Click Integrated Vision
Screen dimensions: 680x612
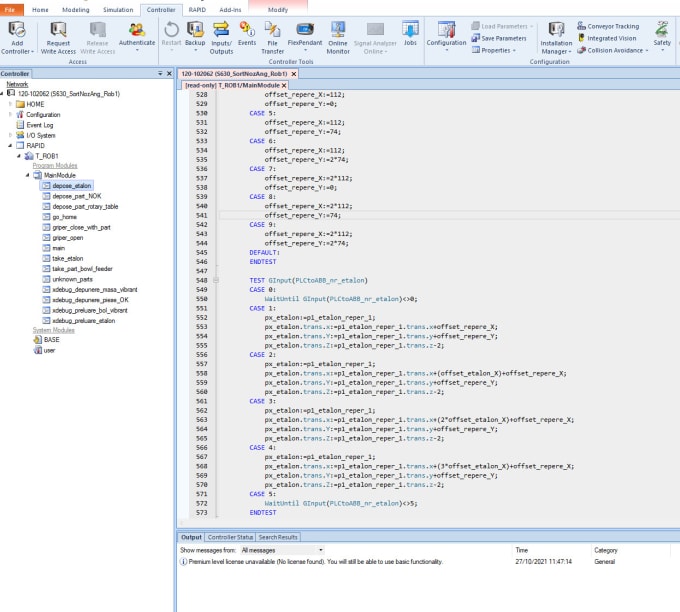point(607,38)
